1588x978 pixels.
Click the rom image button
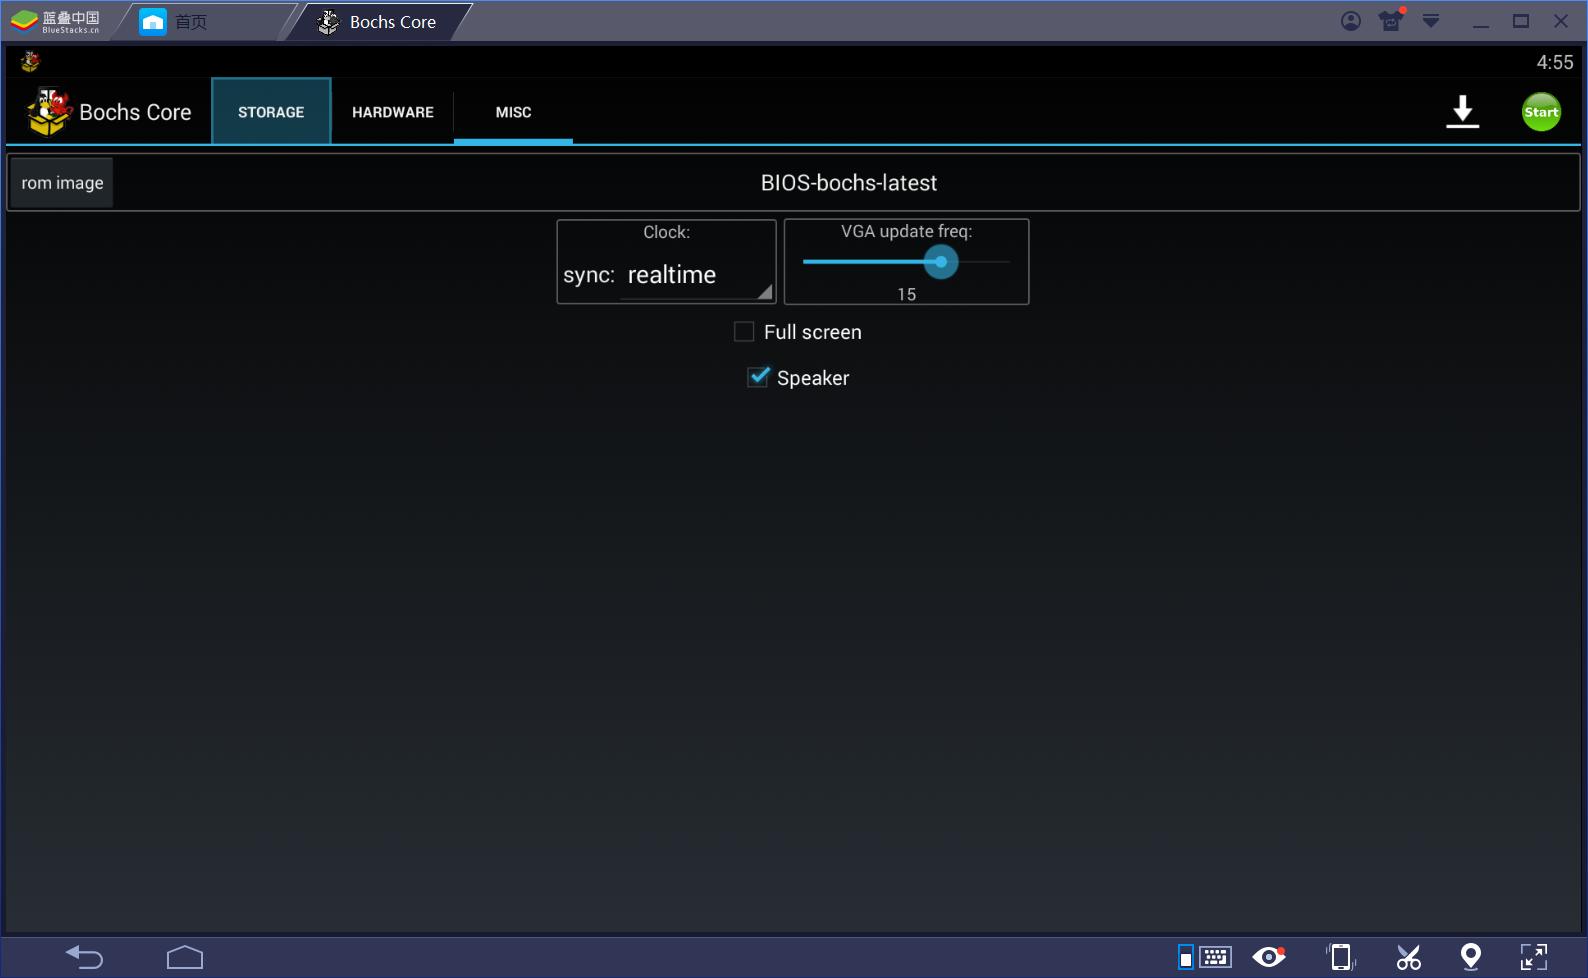coord(62,183)
